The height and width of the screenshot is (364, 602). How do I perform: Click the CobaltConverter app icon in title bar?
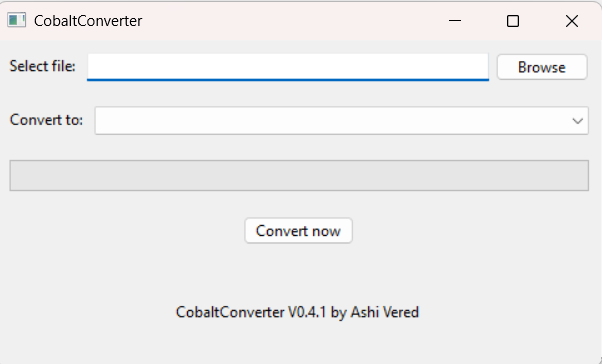pos(17,20)
